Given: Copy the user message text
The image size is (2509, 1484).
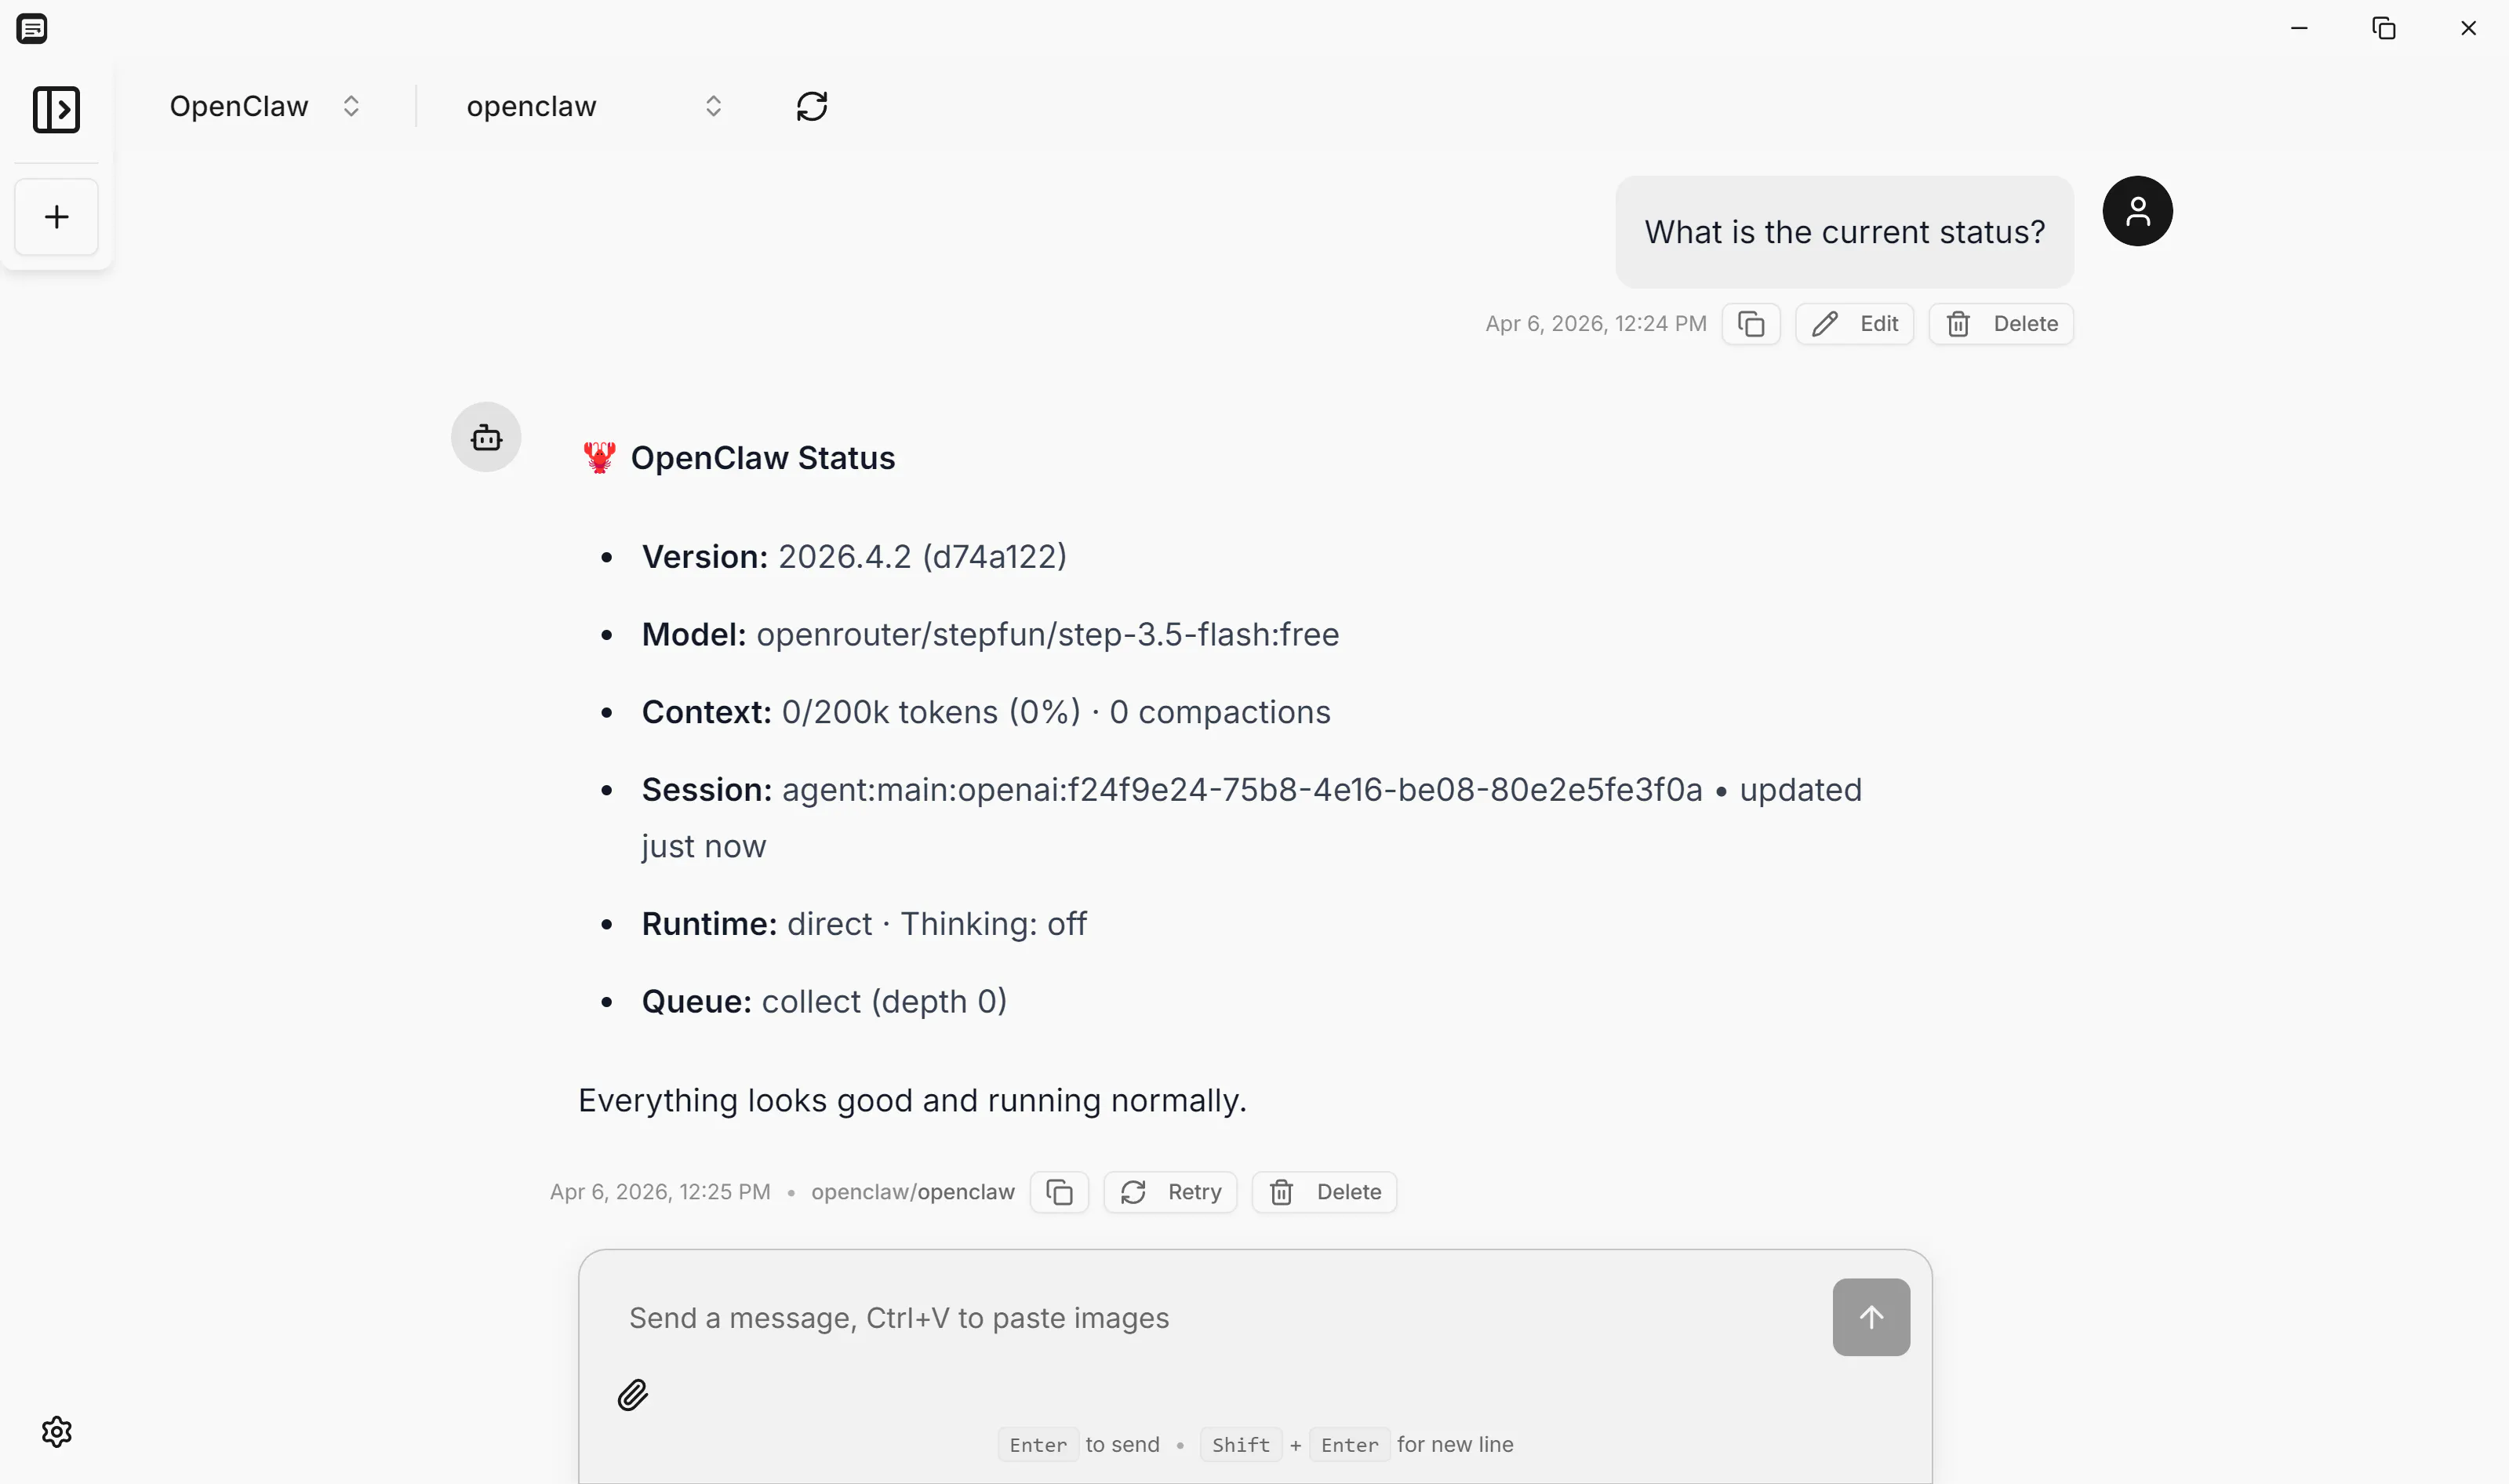Looking at the screenshot, I should (1751, 324).
